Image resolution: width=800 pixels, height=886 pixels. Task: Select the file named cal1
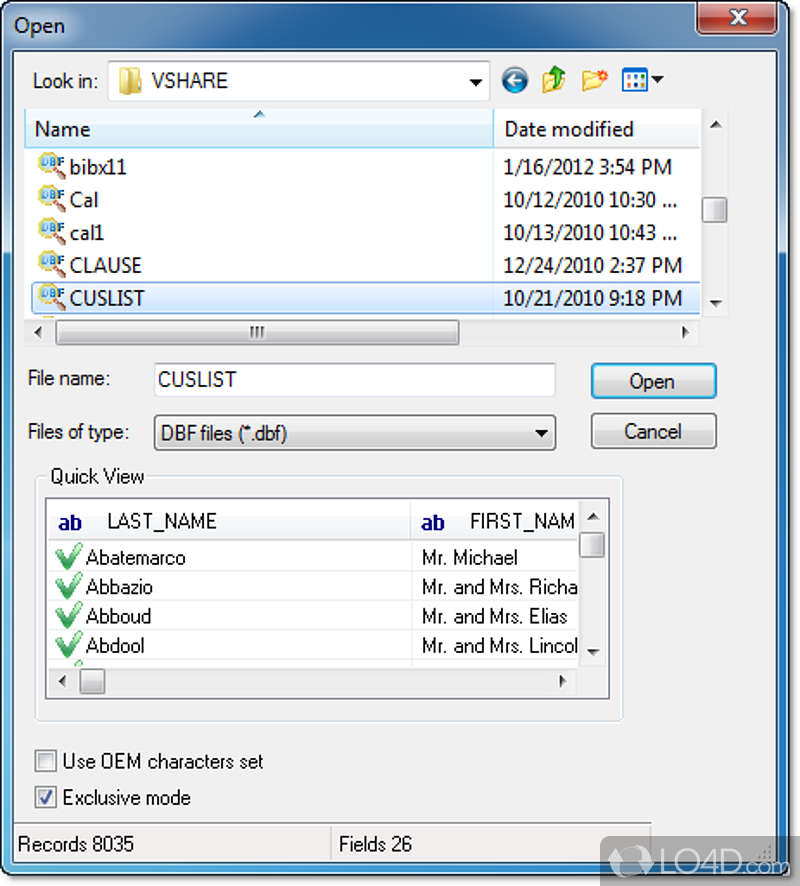coord(86,233)
